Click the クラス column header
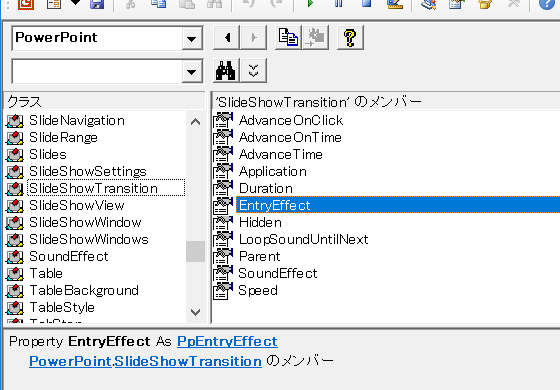 click(105, 102)
